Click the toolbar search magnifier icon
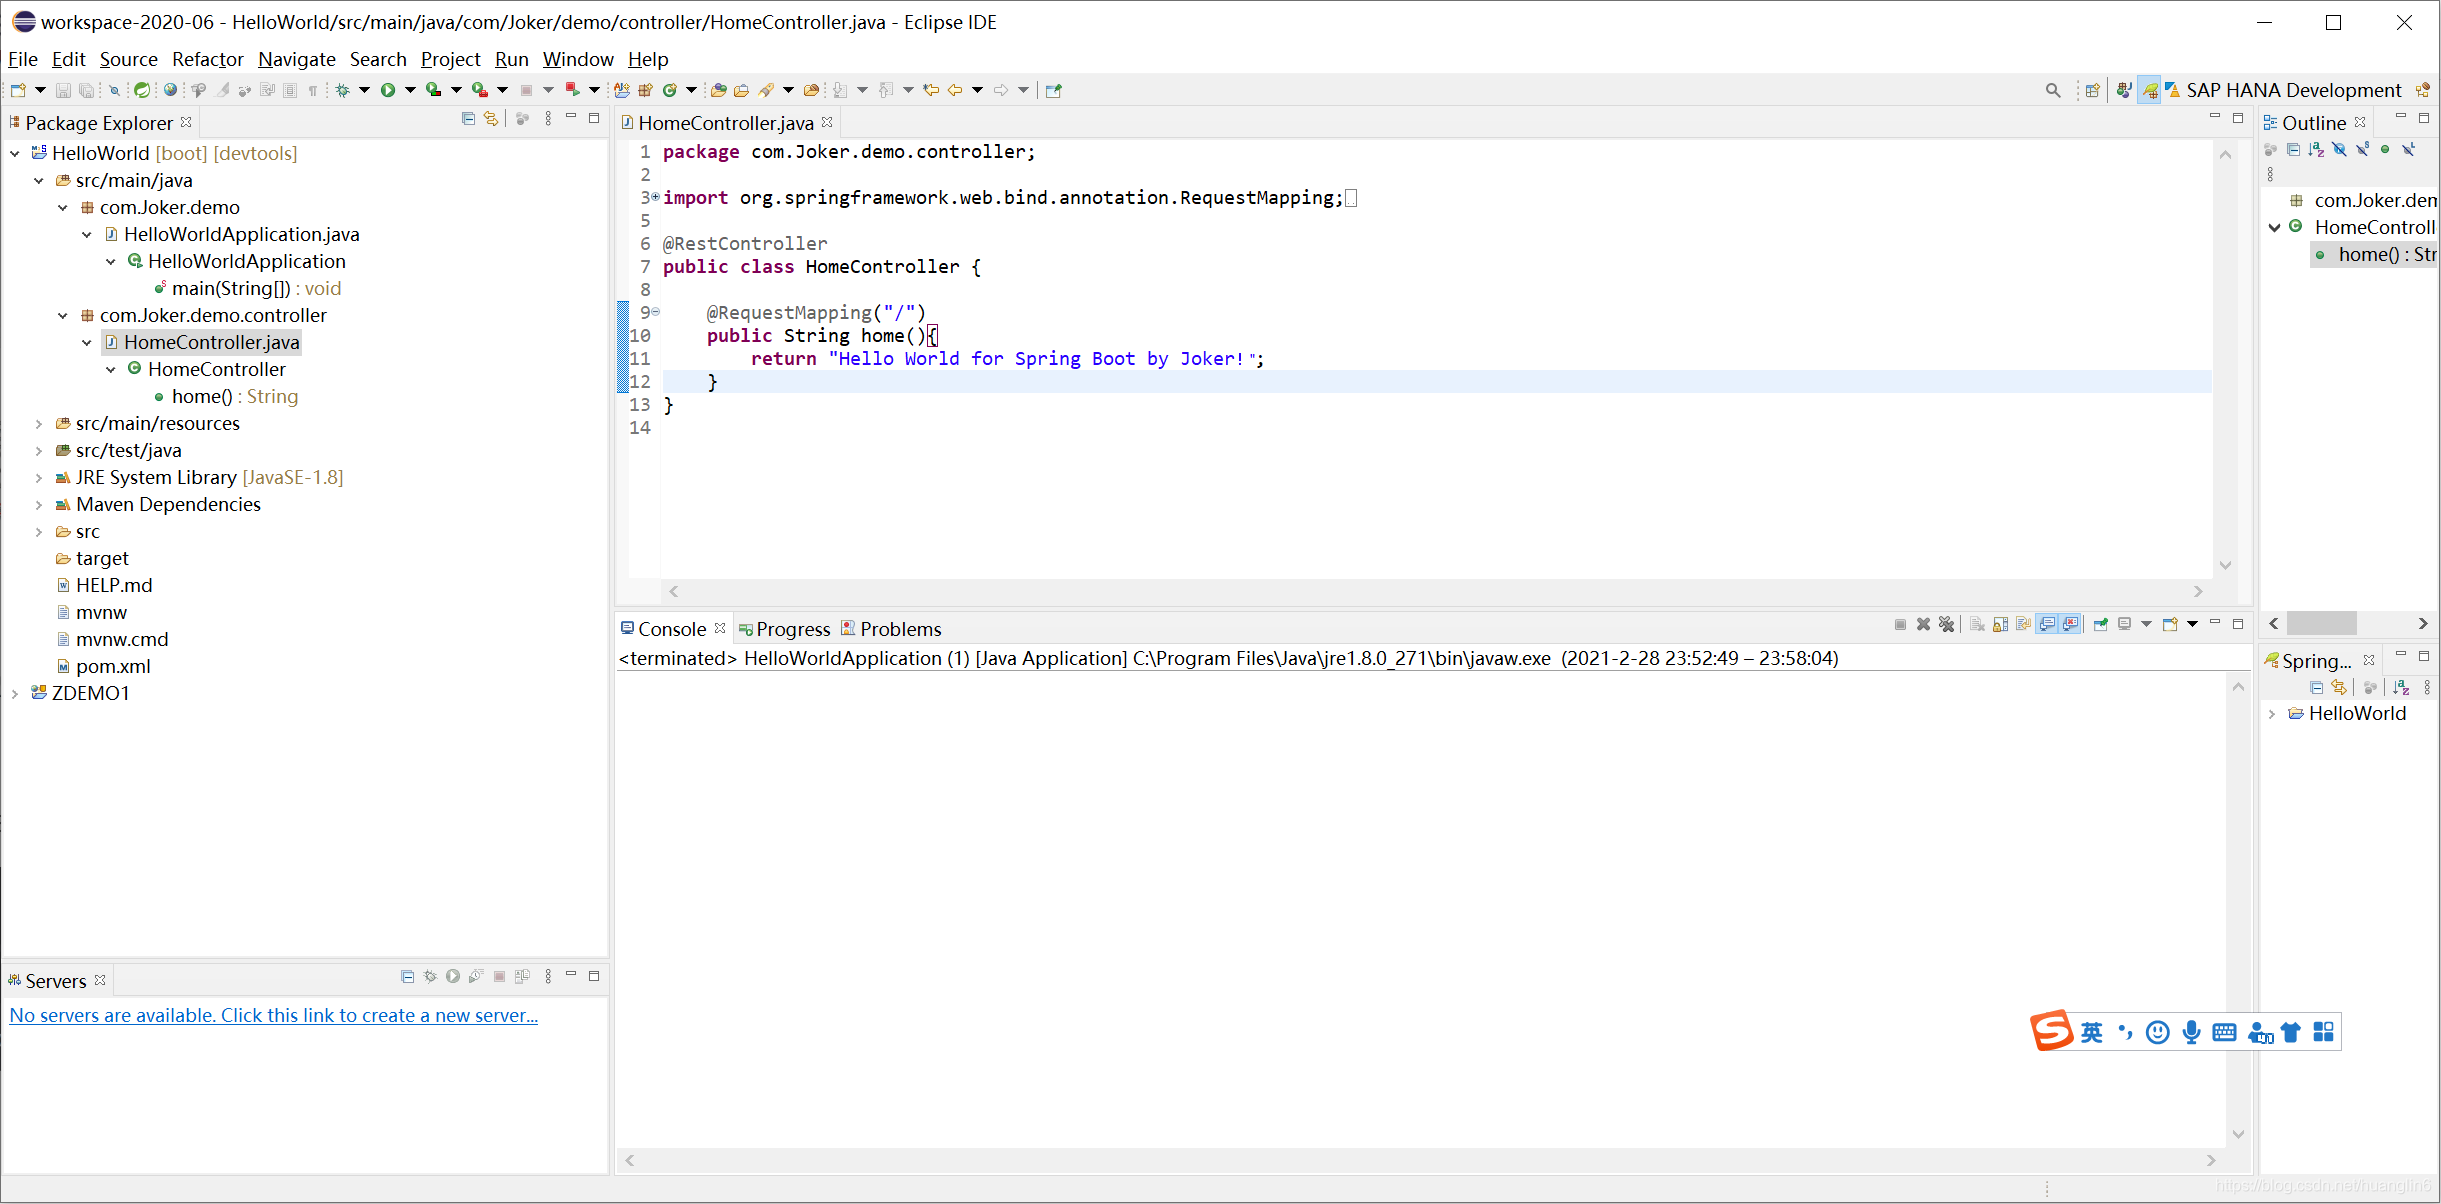The height and width of the screenshot is (1204, 2441). (2053, 90)
